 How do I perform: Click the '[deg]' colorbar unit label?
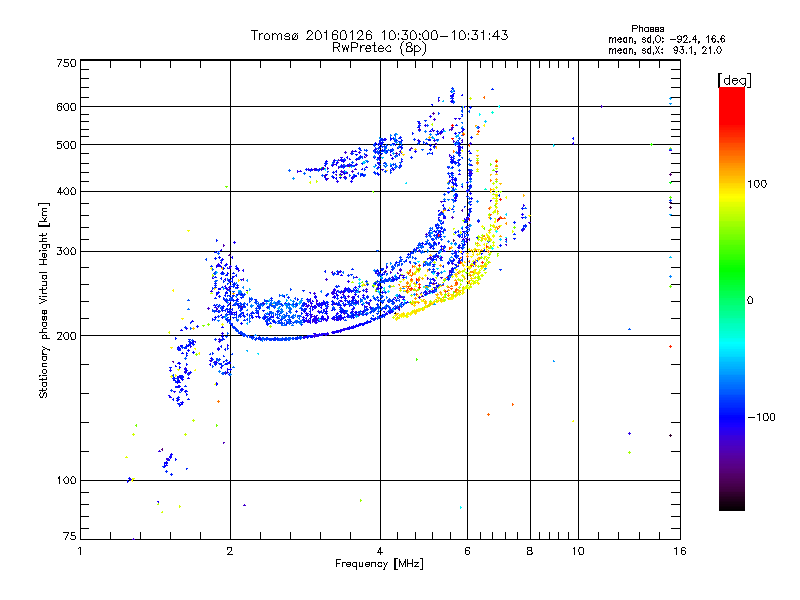coord(734,80)
